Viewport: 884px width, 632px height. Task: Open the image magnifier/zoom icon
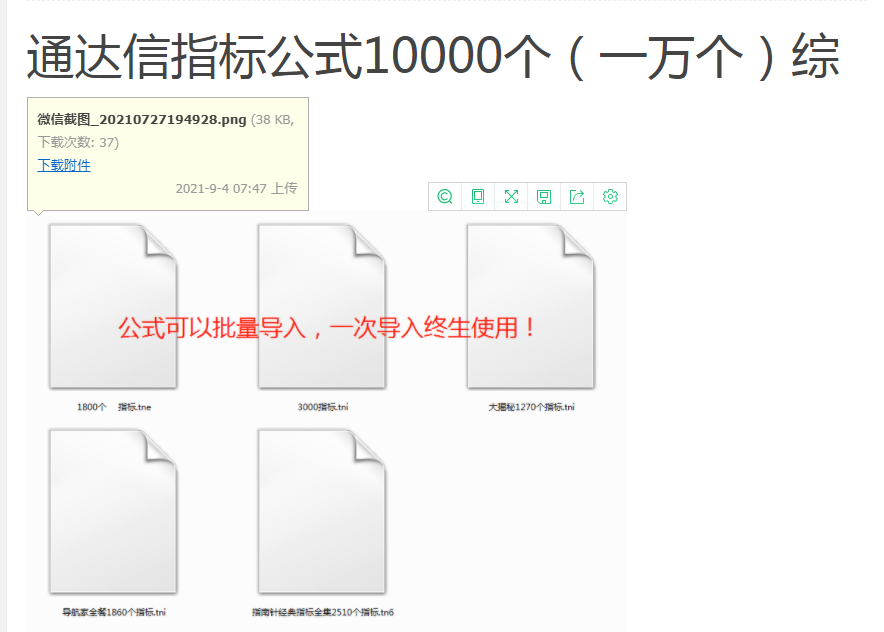444,196
